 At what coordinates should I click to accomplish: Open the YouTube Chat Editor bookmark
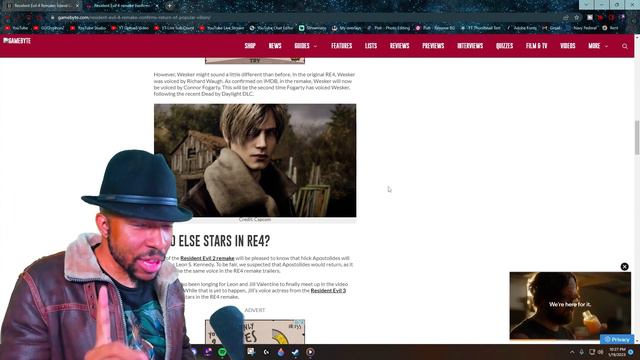[271, 28]
